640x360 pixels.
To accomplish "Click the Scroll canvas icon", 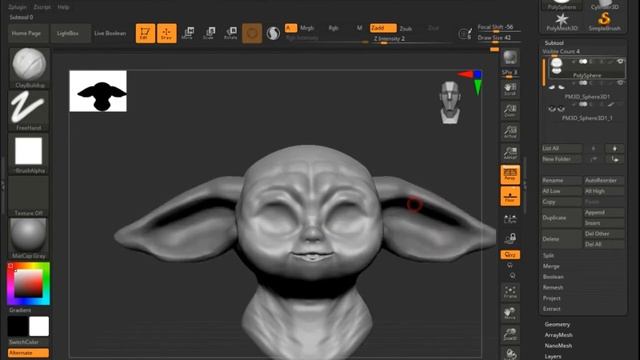I will pyautogui.click(x=510, y=89).
